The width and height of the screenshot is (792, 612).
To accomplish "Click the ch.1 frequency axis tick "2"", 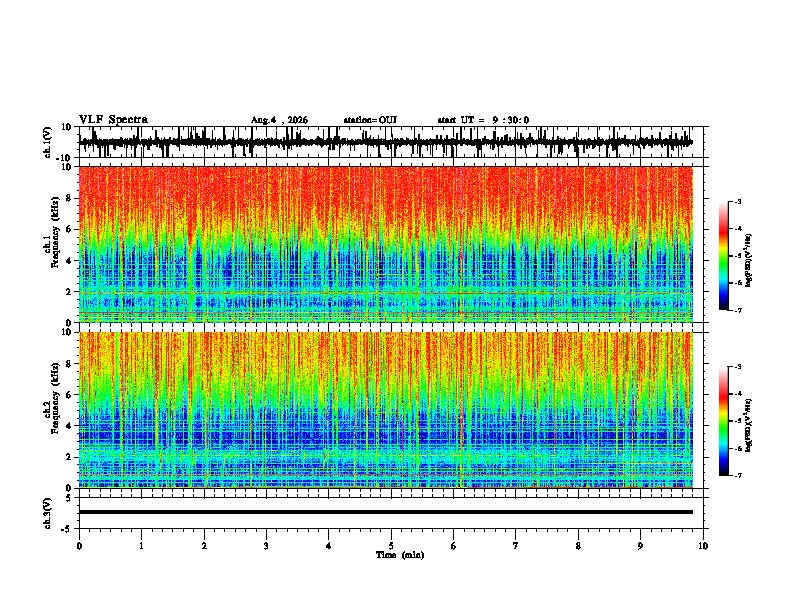I will [69, 292].
